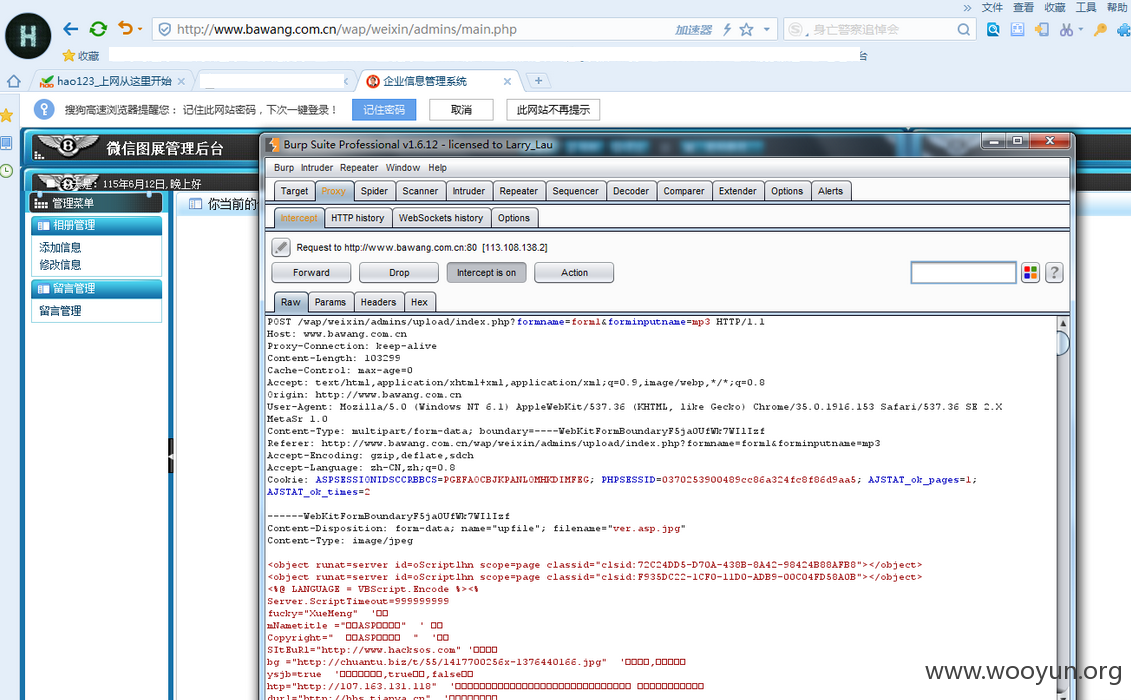
Task: Click the browser home icon
Action: click(x=13, y=81)
